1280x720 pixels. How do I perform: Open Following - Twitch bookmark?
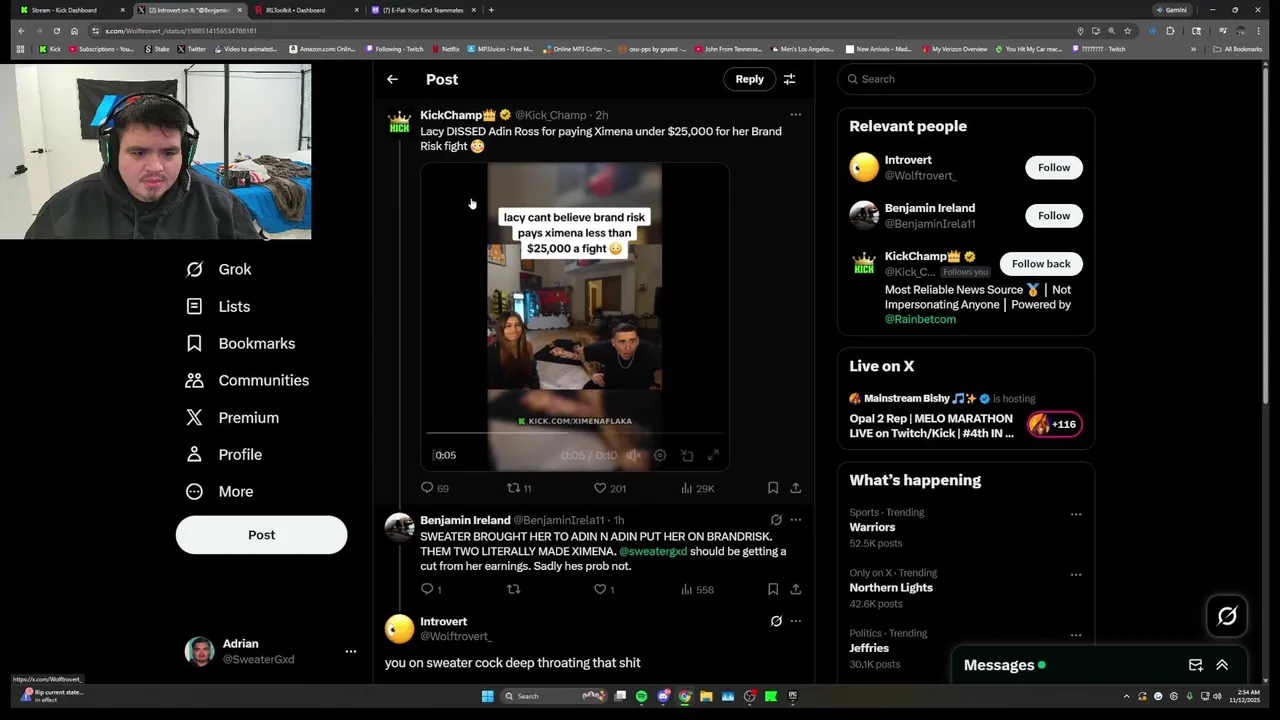pyautogui.click(x=395, y=49)
